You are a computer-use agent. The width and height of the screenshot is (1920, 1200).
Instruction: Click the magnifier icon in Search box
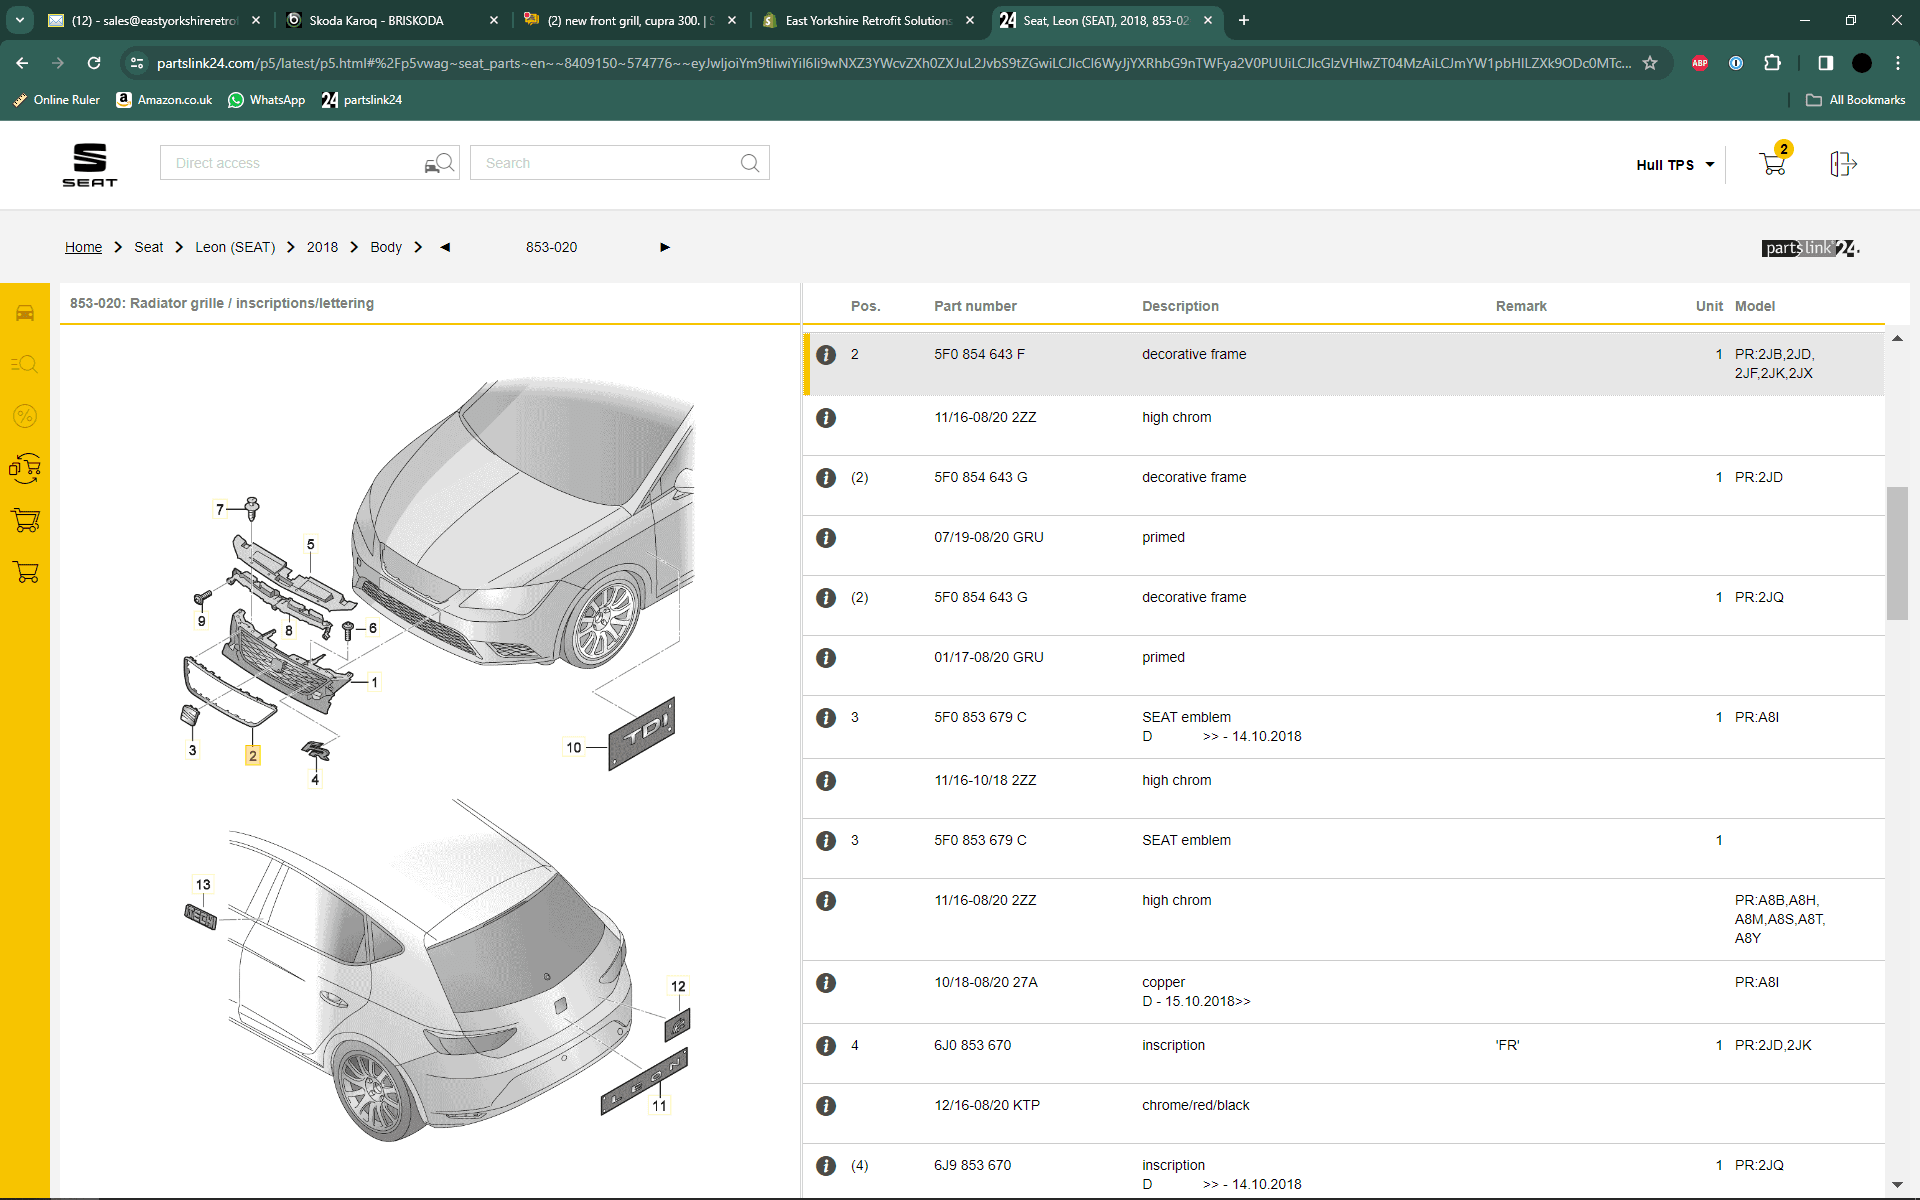point(749,163)
